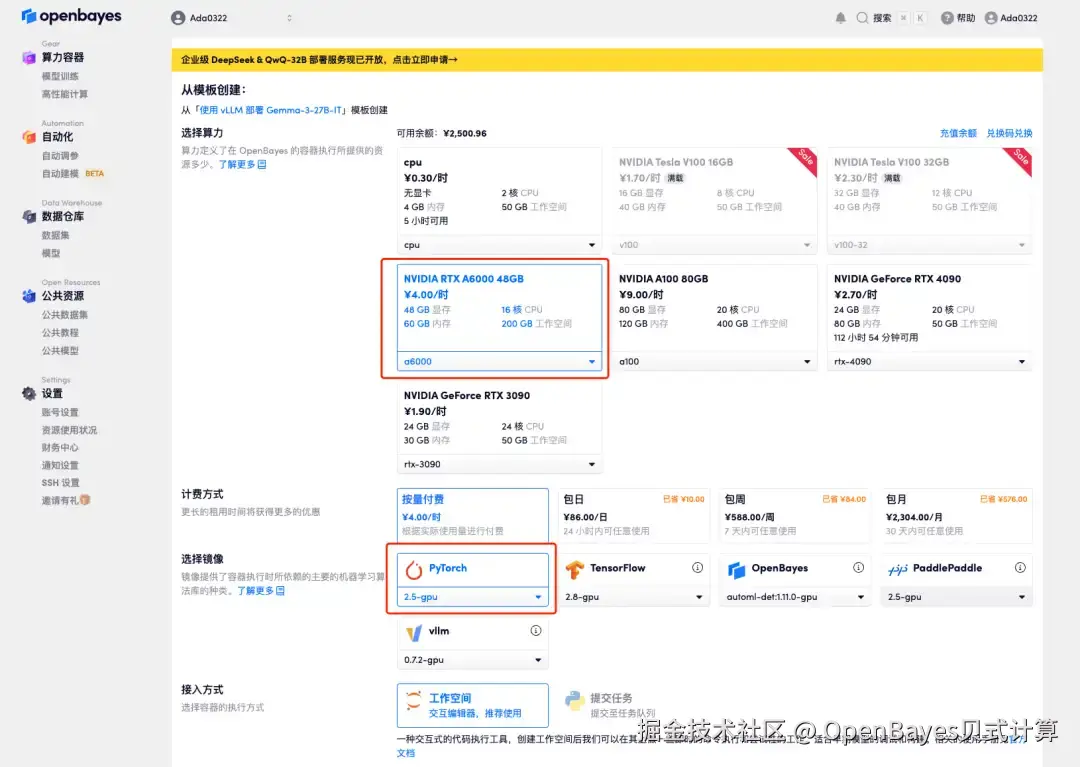This screenshot has width=1080, height=767.
Task: Go to 资源使用状况 in sidebar
Action: point(69,430)
